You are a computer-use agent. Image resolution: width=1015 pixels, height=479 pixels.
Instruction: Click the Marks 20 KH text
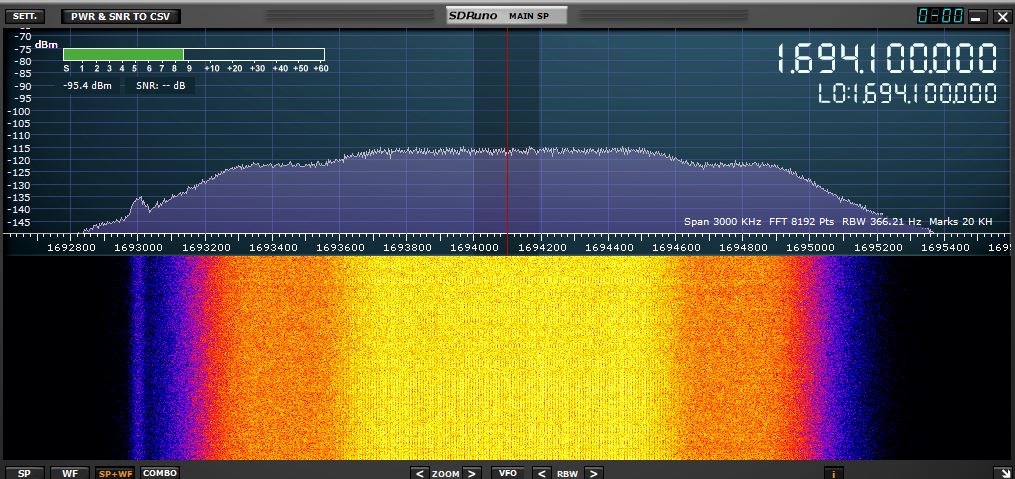[x=961, y=221]
